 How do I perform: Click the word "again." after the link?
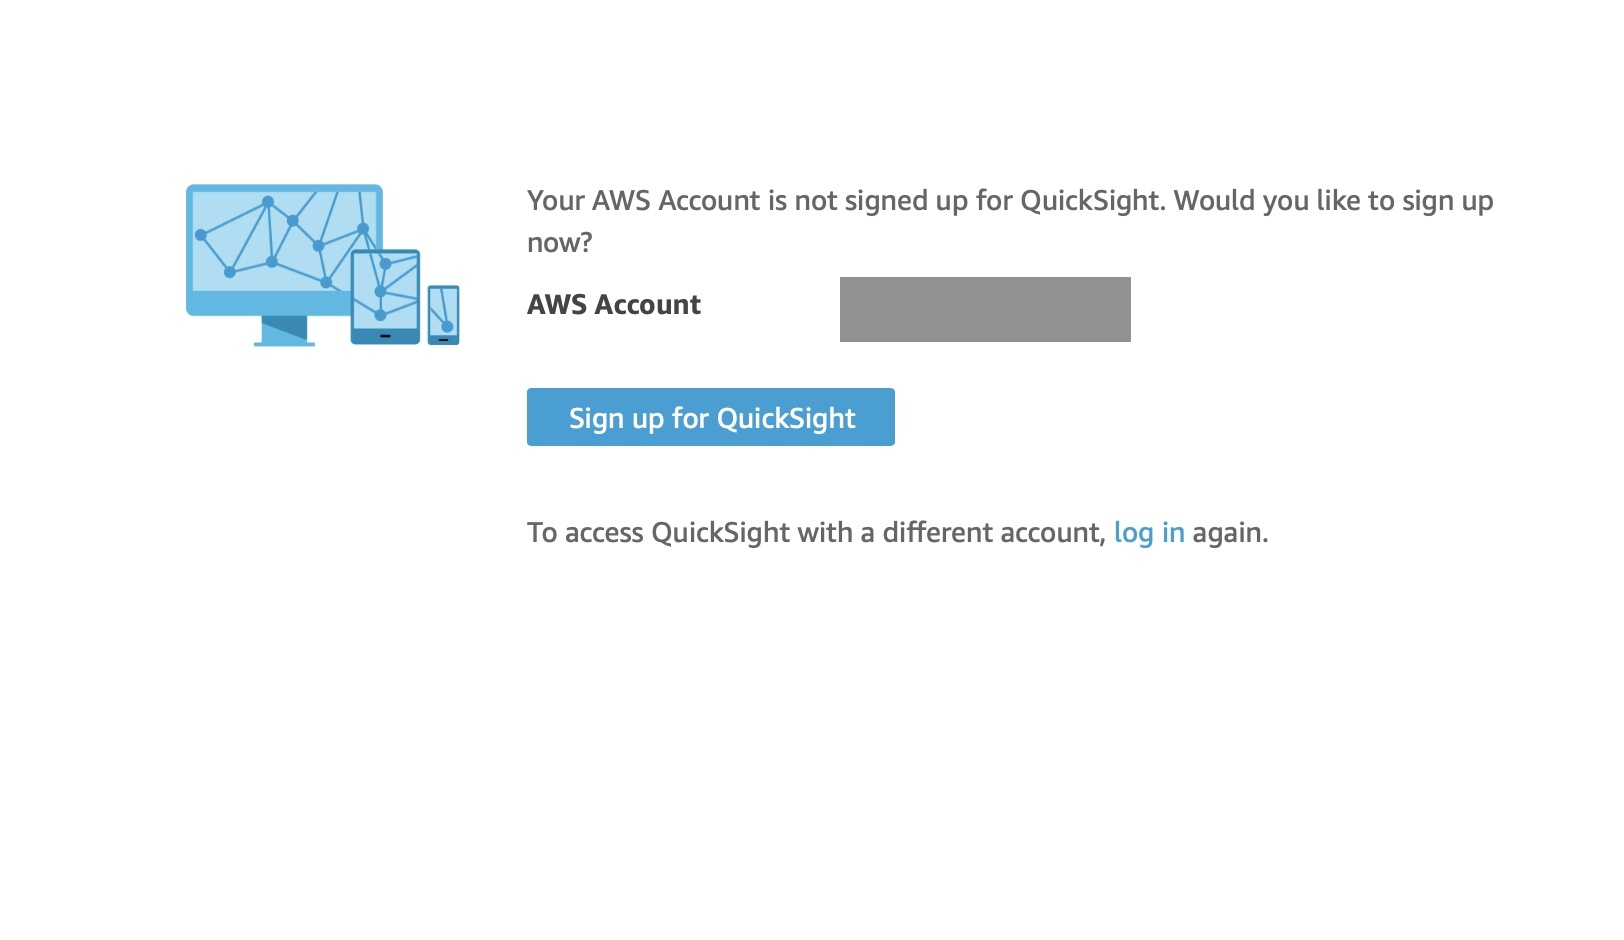click(1230, 533)
